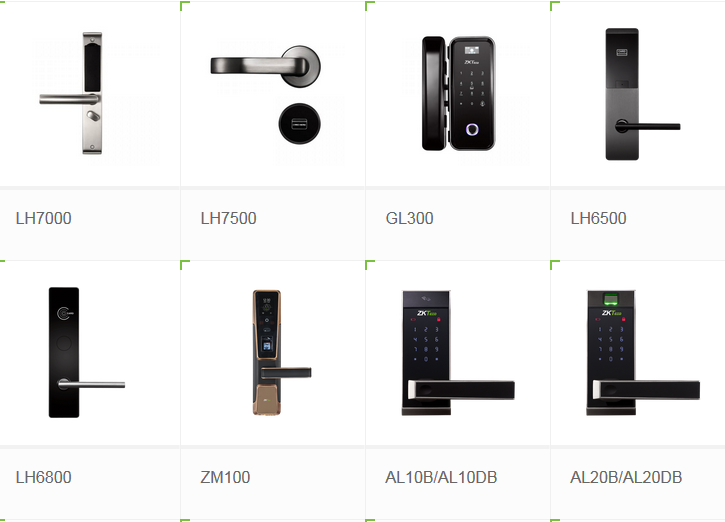Click the fingerprint sensor on the GL300

tap(472, 129)
